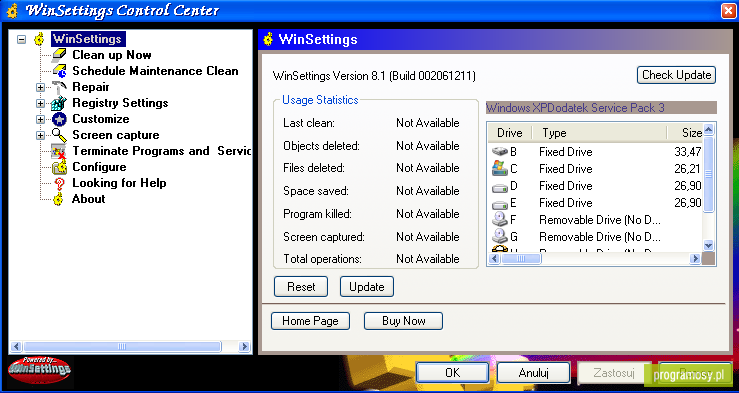Viewport: 739px width, 393px height.
Task: Click the WinSettings gear icon in tree root
Action: (x=40, y=39)
